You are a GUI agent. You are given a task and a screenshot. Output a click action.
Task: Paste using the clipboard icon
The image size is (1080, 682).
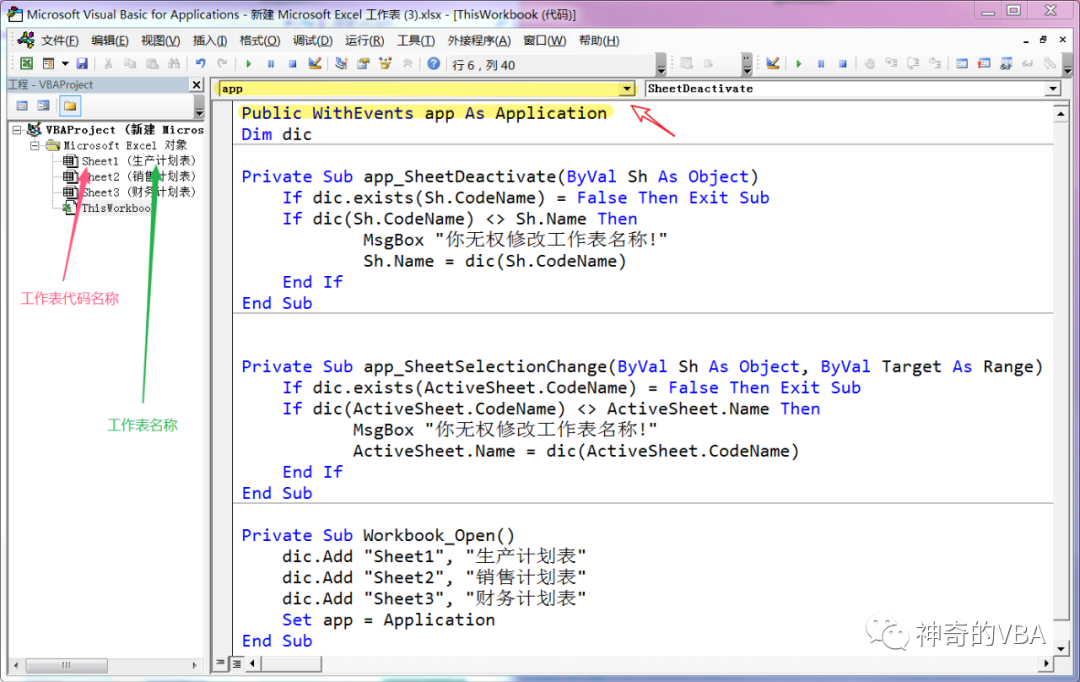pyautogui.click(x=152, y=64)
